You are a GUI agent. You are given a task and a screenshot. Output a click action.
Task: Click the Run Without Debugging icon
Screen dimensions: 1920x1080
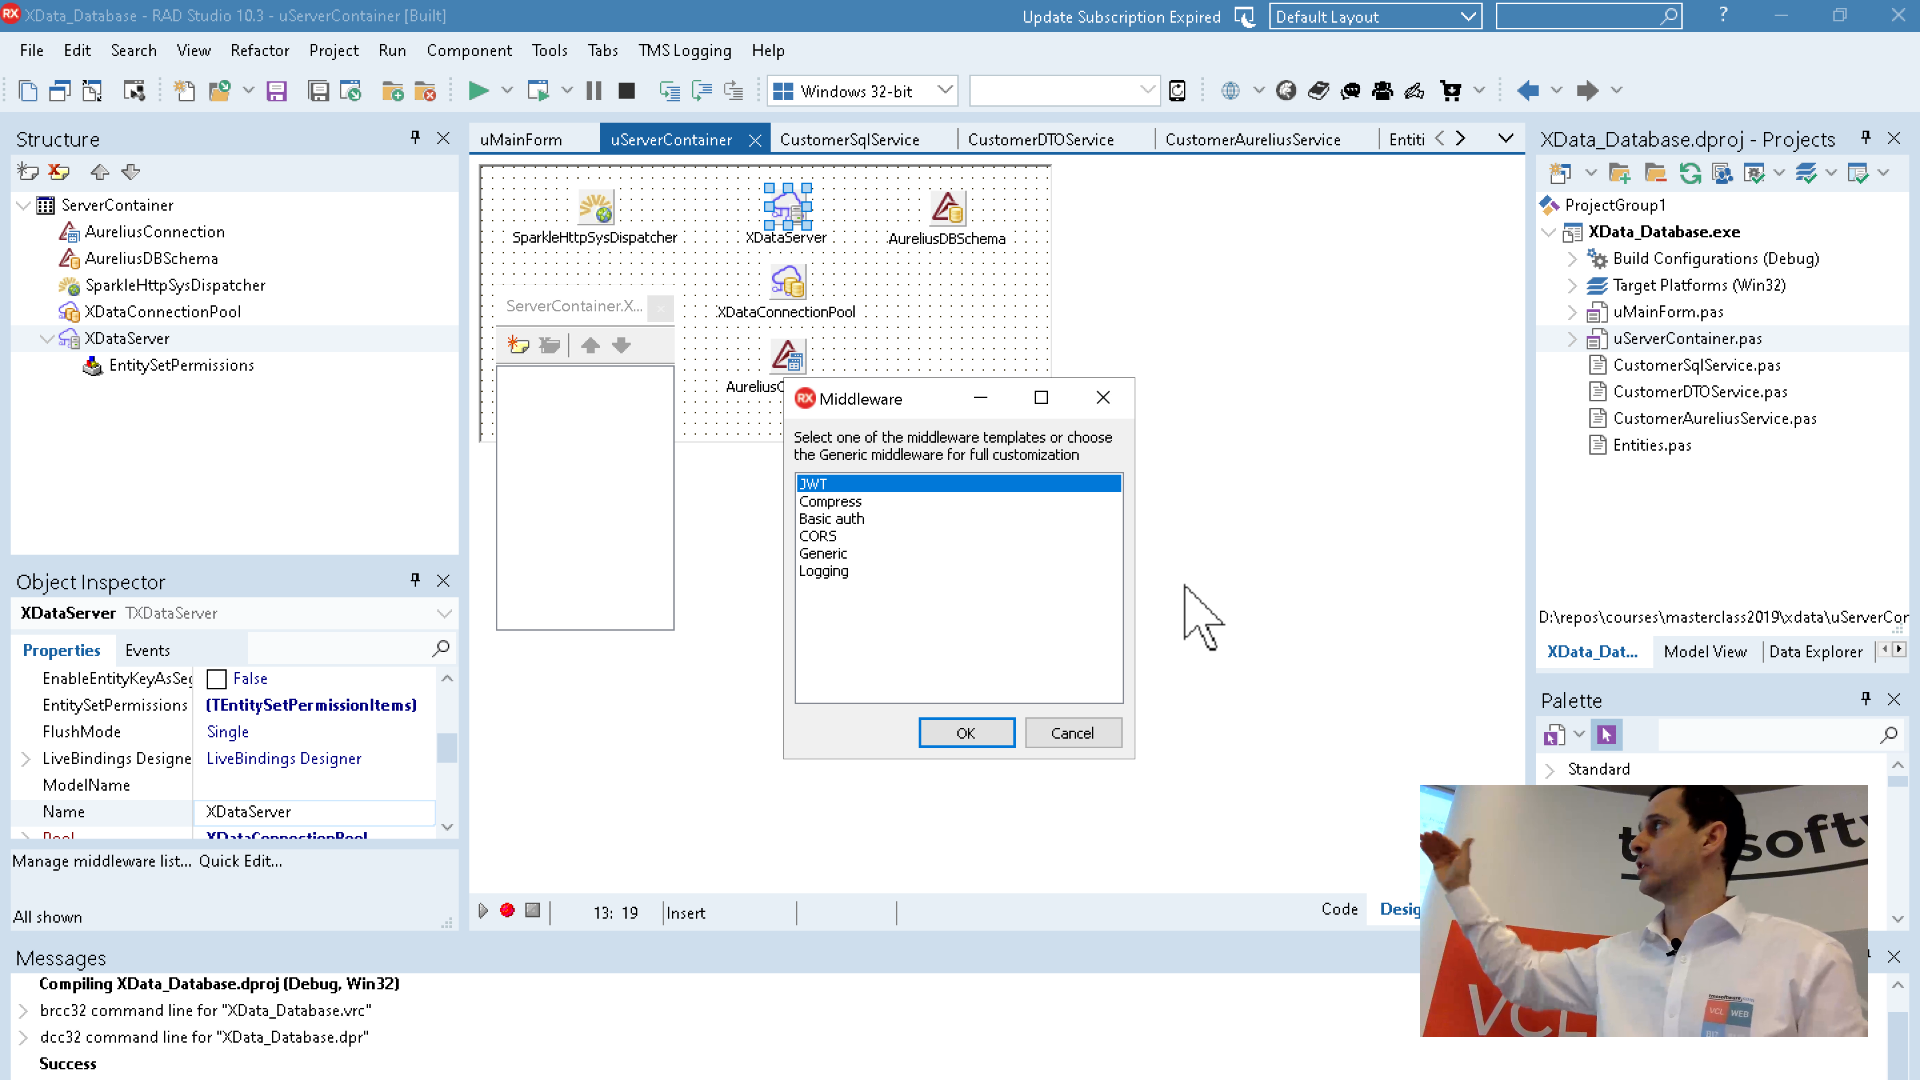(x=538, y=91)
